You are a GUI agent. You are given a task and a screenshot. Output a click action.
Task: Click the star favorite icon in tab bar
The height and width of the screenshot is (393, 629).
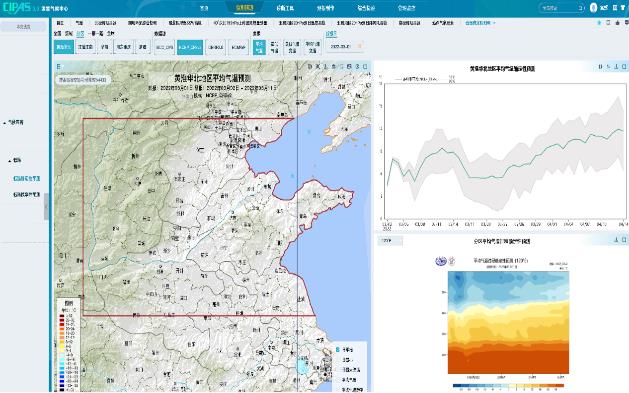coord(599,23)
